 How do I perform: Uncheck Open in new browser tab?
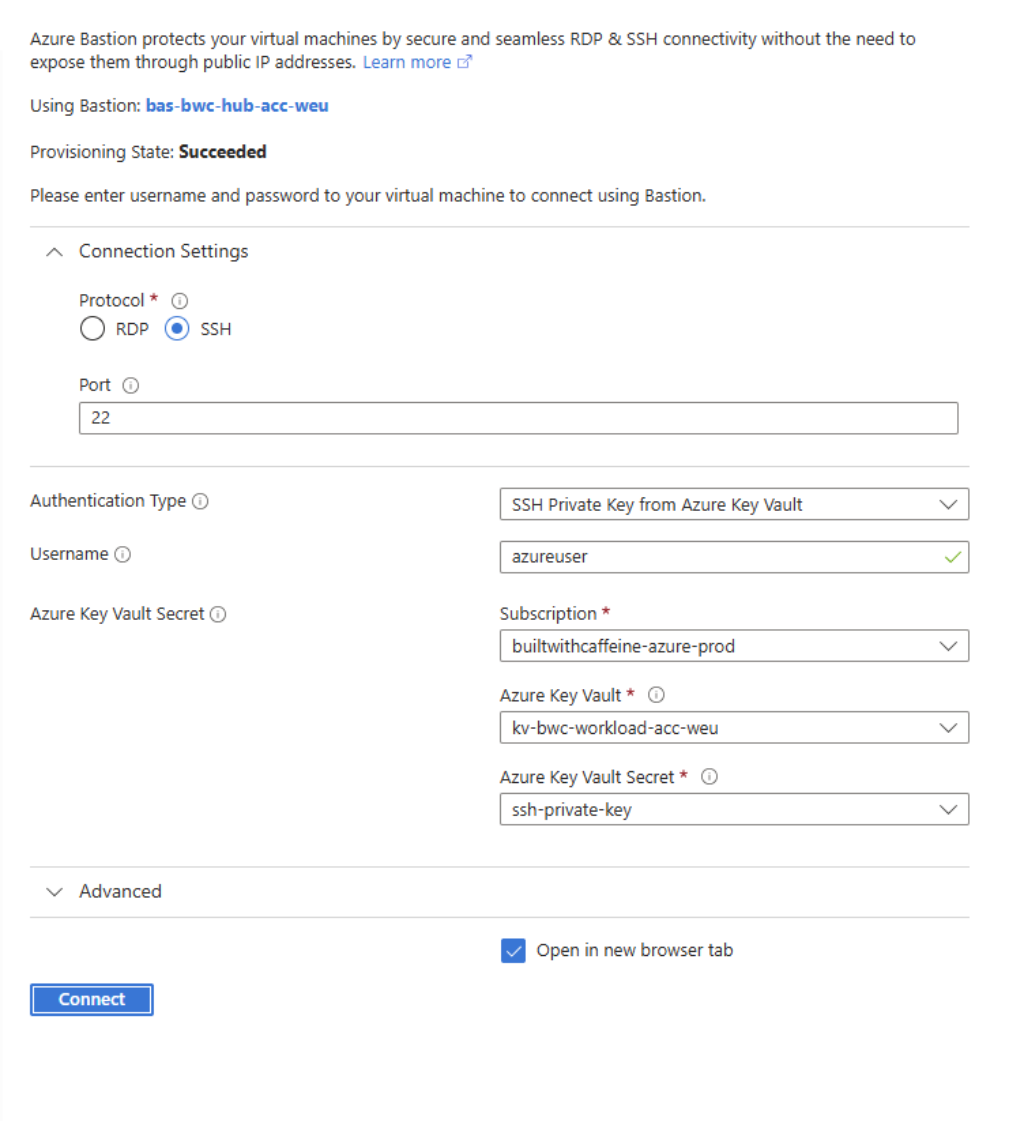pyautogui.click(x=513, y=950)
